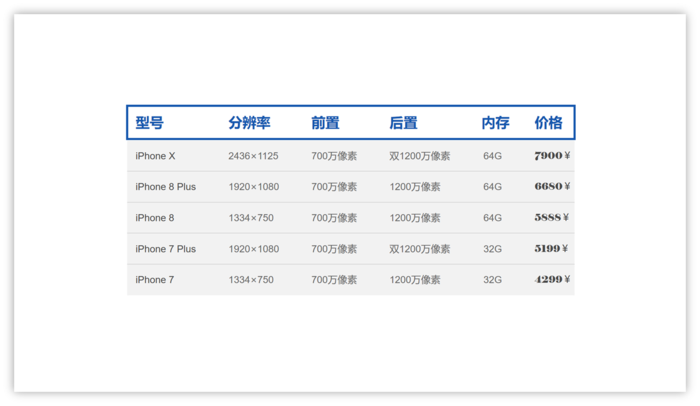Image resolution: width=700 pixels, height=406 pixels.
Task: Select the 价格 header cell
Action: [548, 123]
